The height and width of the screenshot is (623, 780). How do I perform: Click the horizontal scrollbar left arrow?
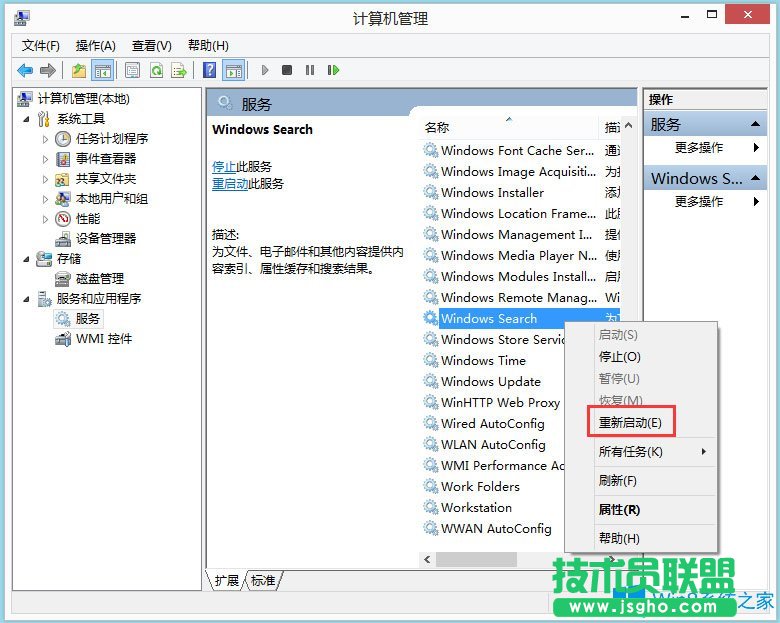(x=427, y=559)
